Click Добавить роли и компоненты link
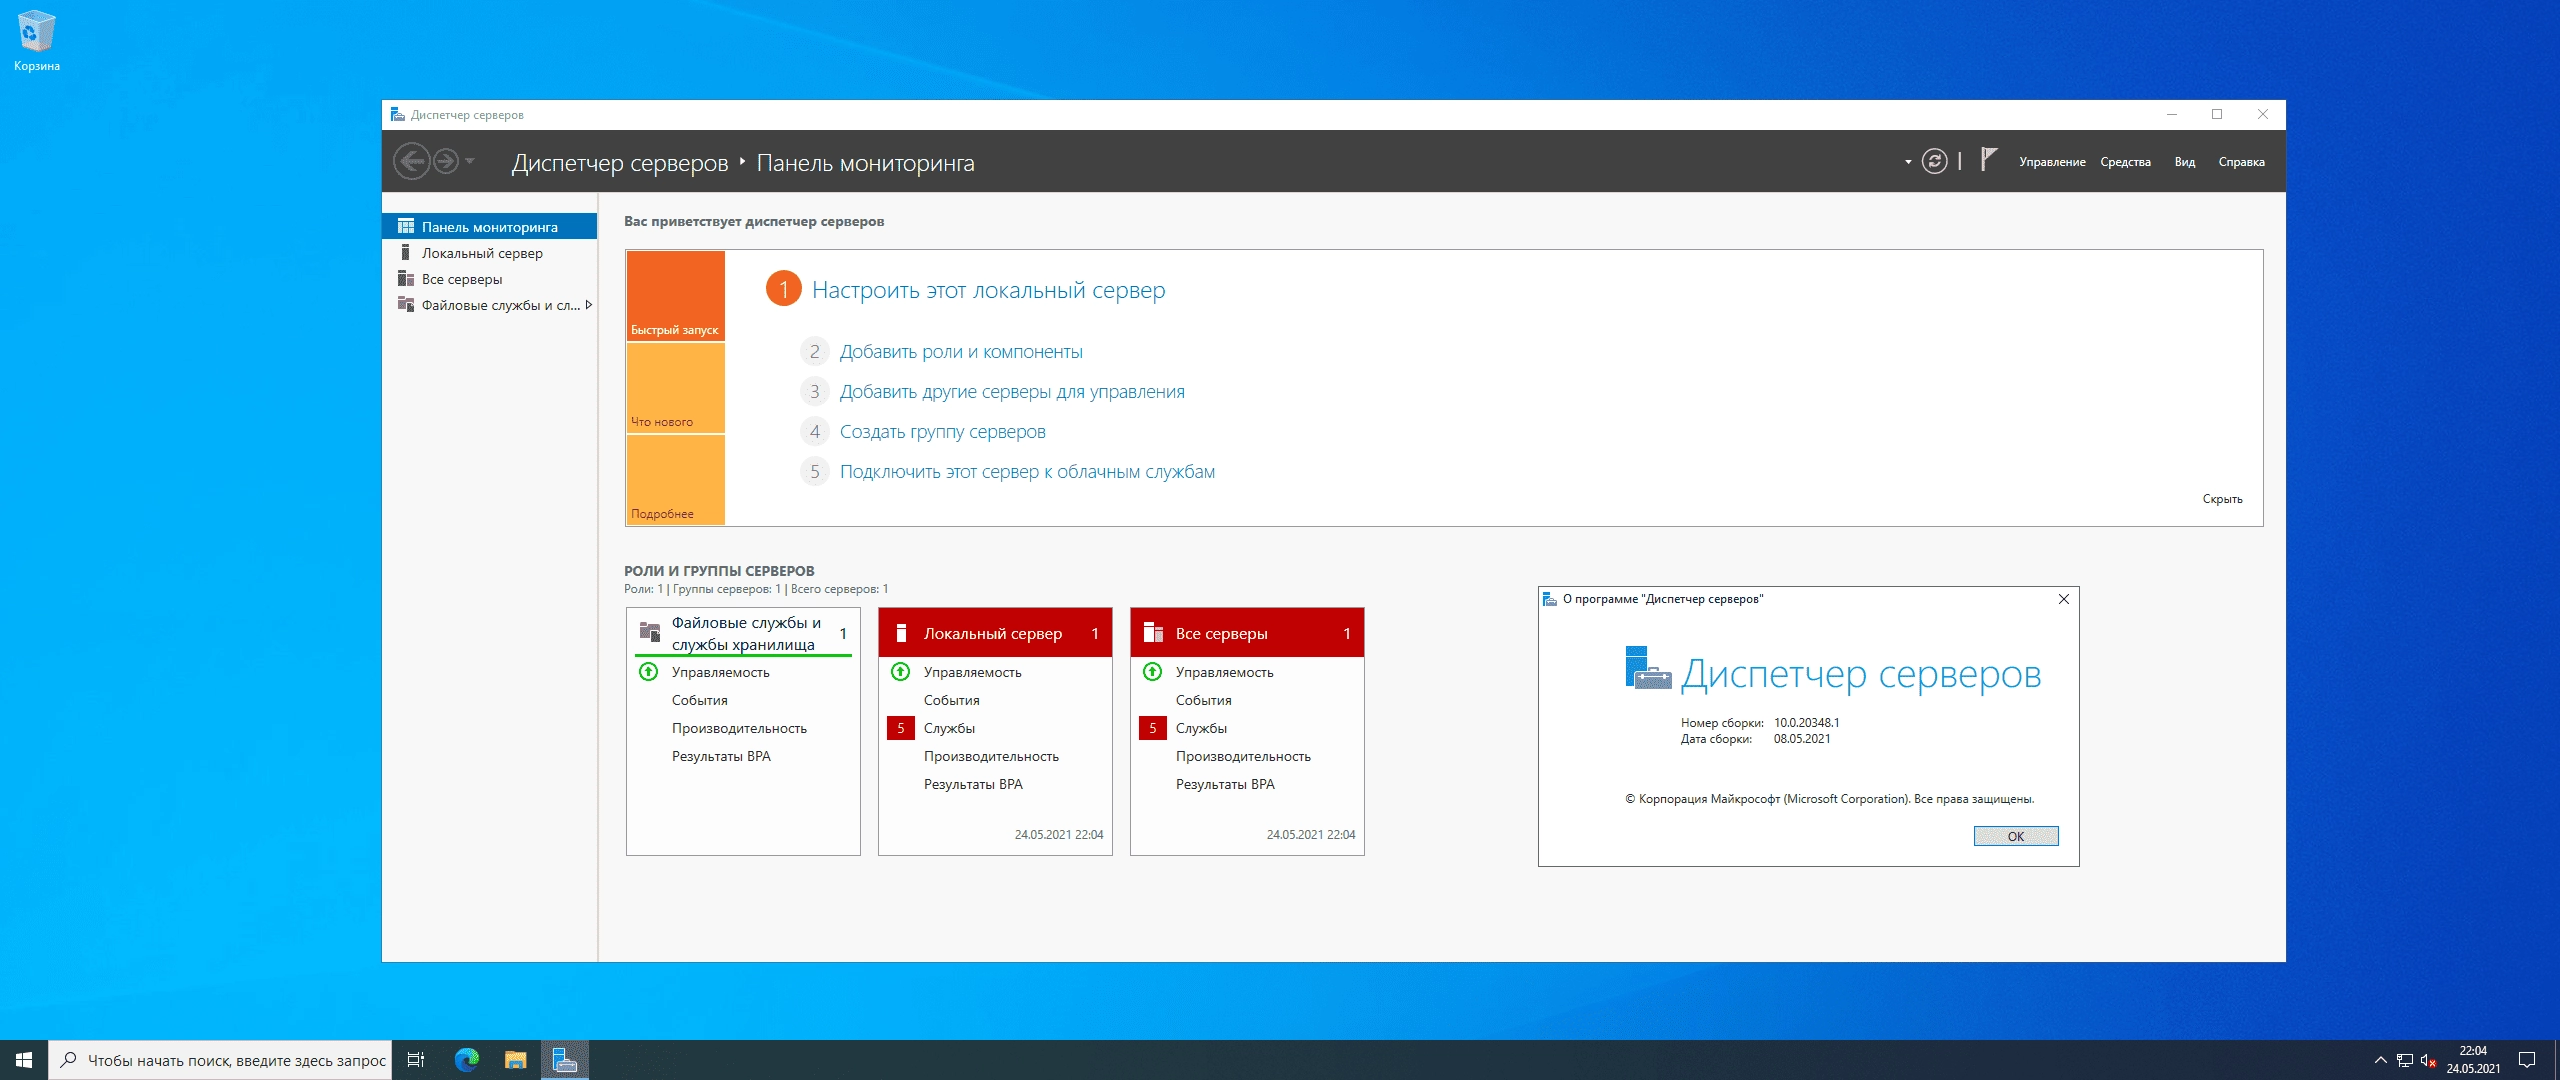The height and width of the screenshot is (1080, 2560). pyautogui.click(x=961, y=352)
